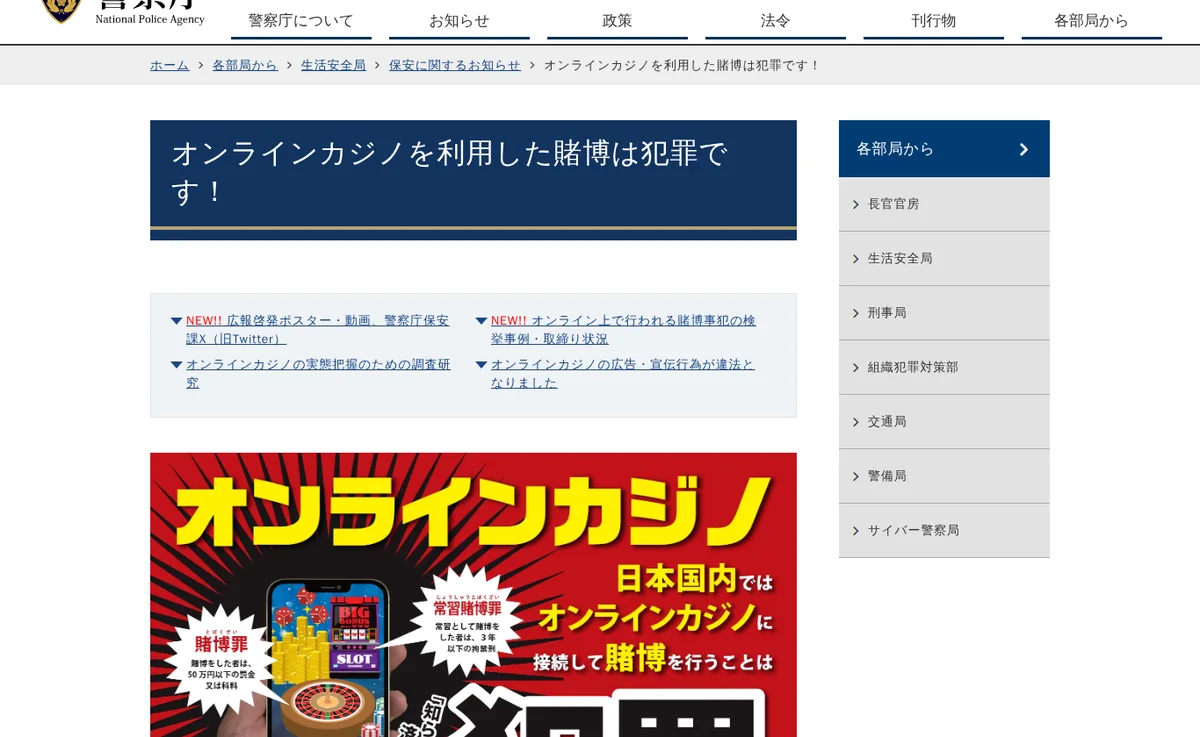Click the National Police Agency emblem logo
This screenshot has height=737, width=1200.
[61, 11]
